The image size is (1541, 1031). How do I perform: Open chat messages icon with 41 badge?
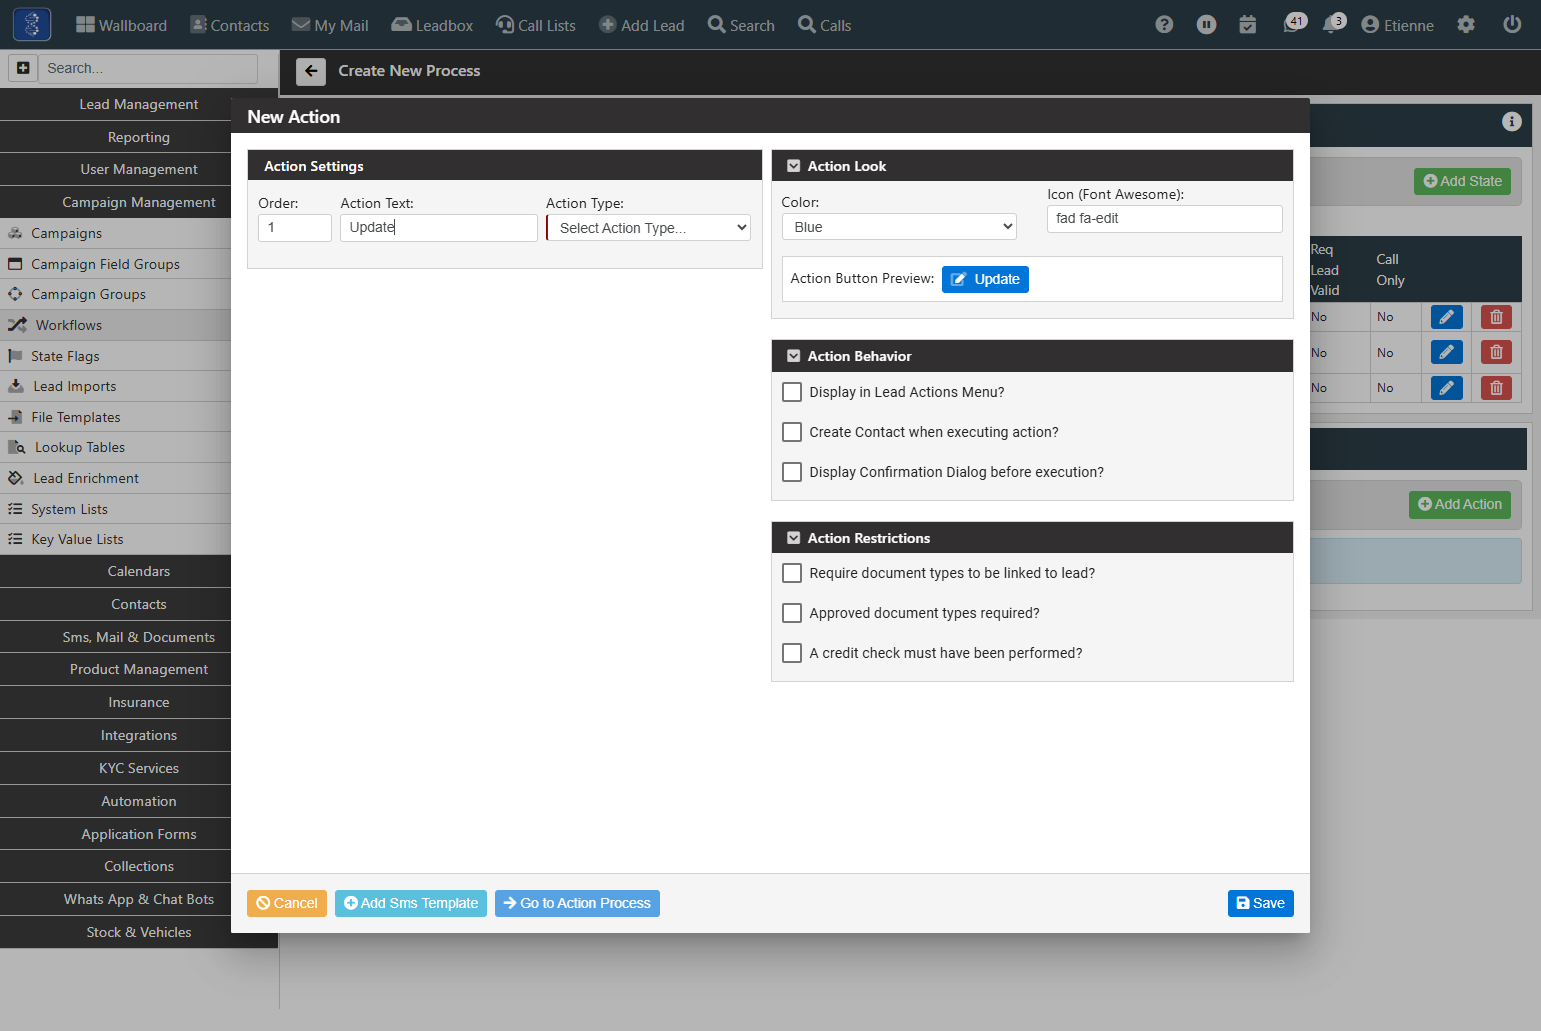[1294, 23]
